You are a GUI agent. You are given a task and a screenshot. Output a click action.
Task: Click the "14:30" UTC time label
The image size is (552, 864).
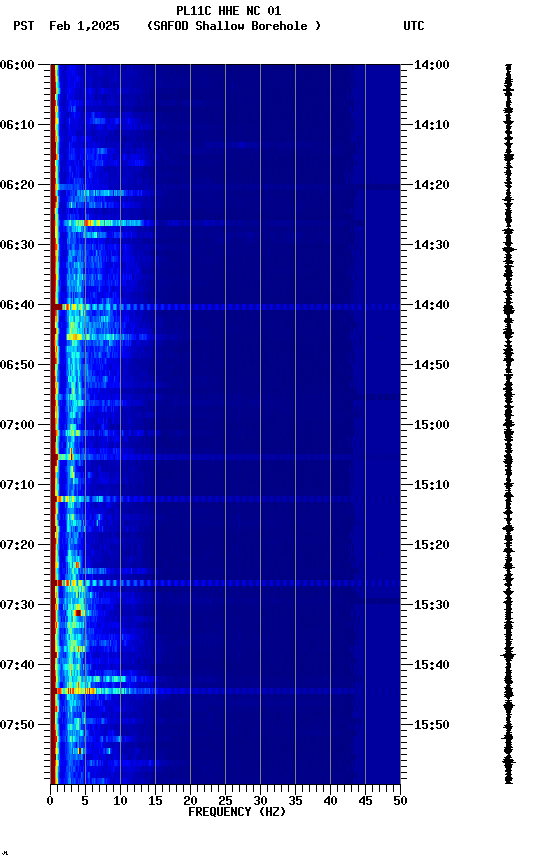pos(432,245)
